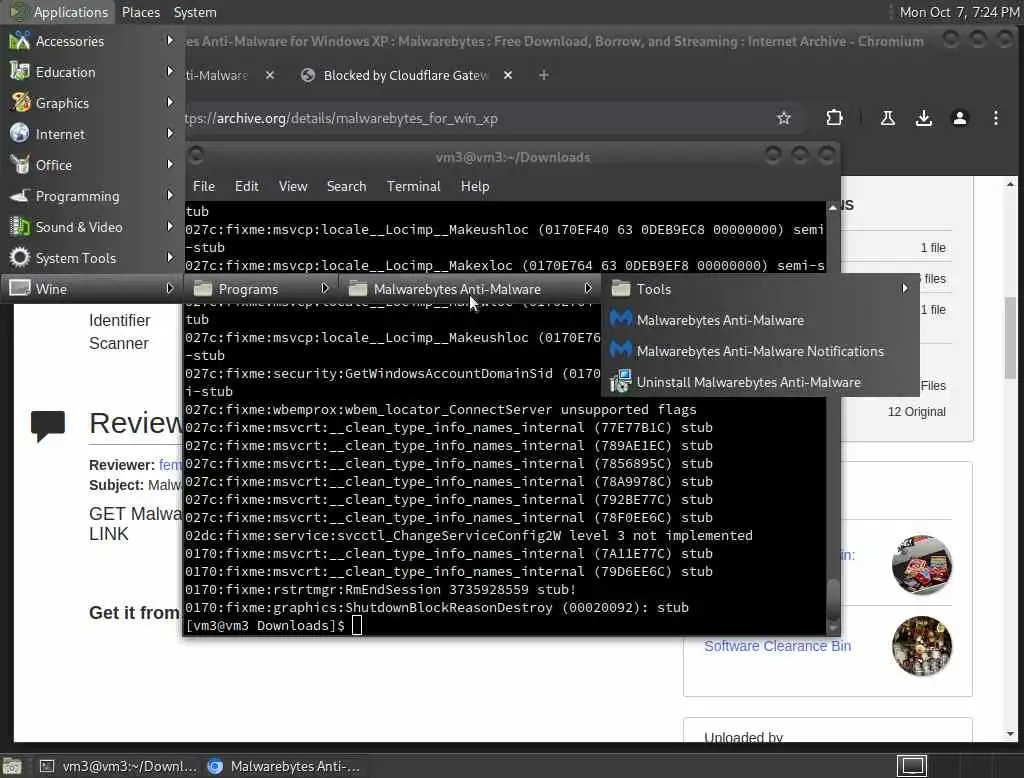1024x778 pixels.
Task: Open Office category in Applications menu
Action: pos(92,165)
